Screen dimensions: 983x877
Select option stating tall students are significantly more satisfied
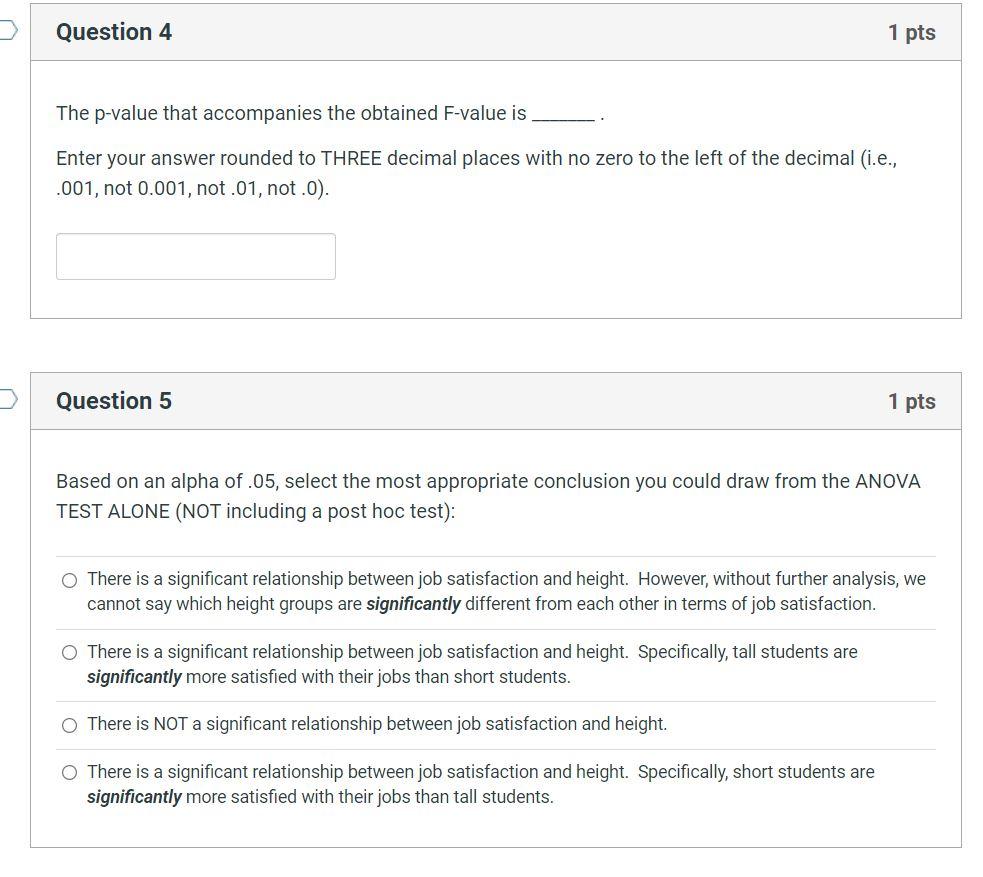click(70, 652)
